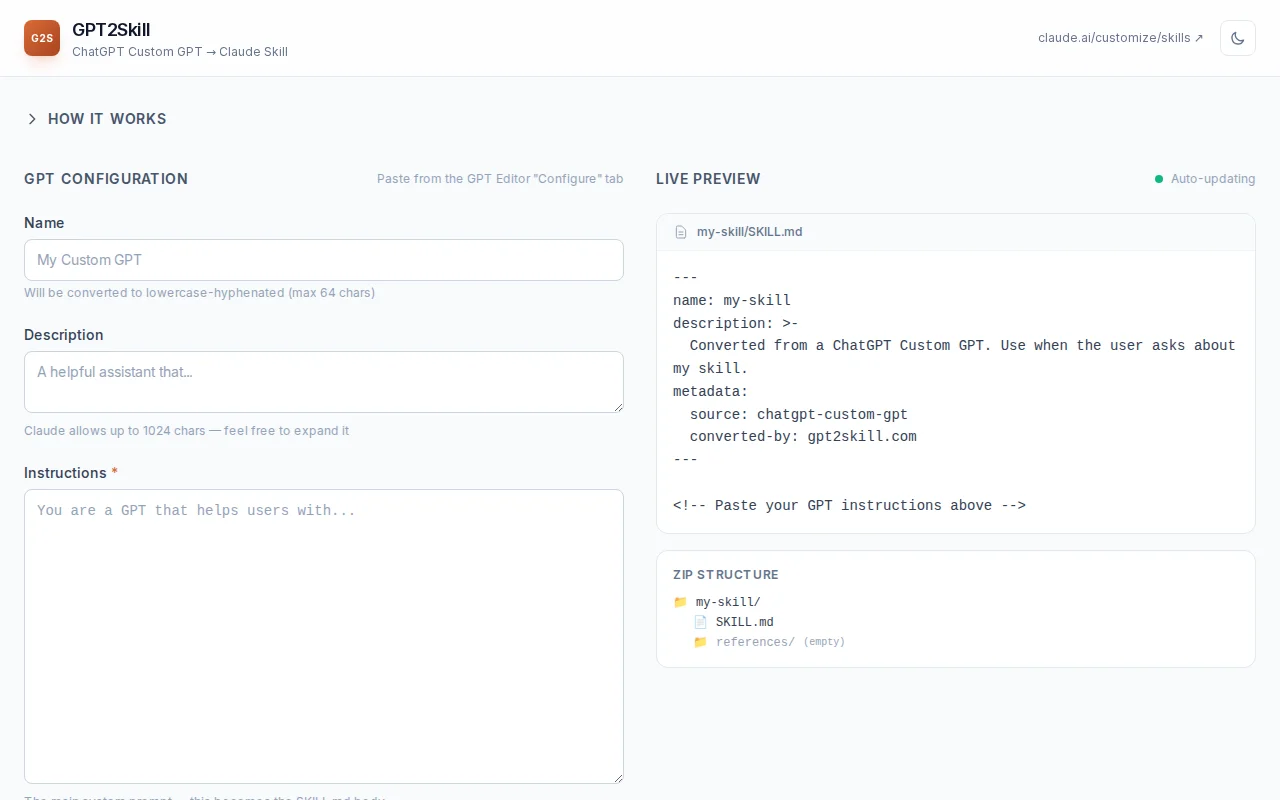Click the Auto-updating status label
This screenshot has width=1280, height=800.
[1213, 179]
